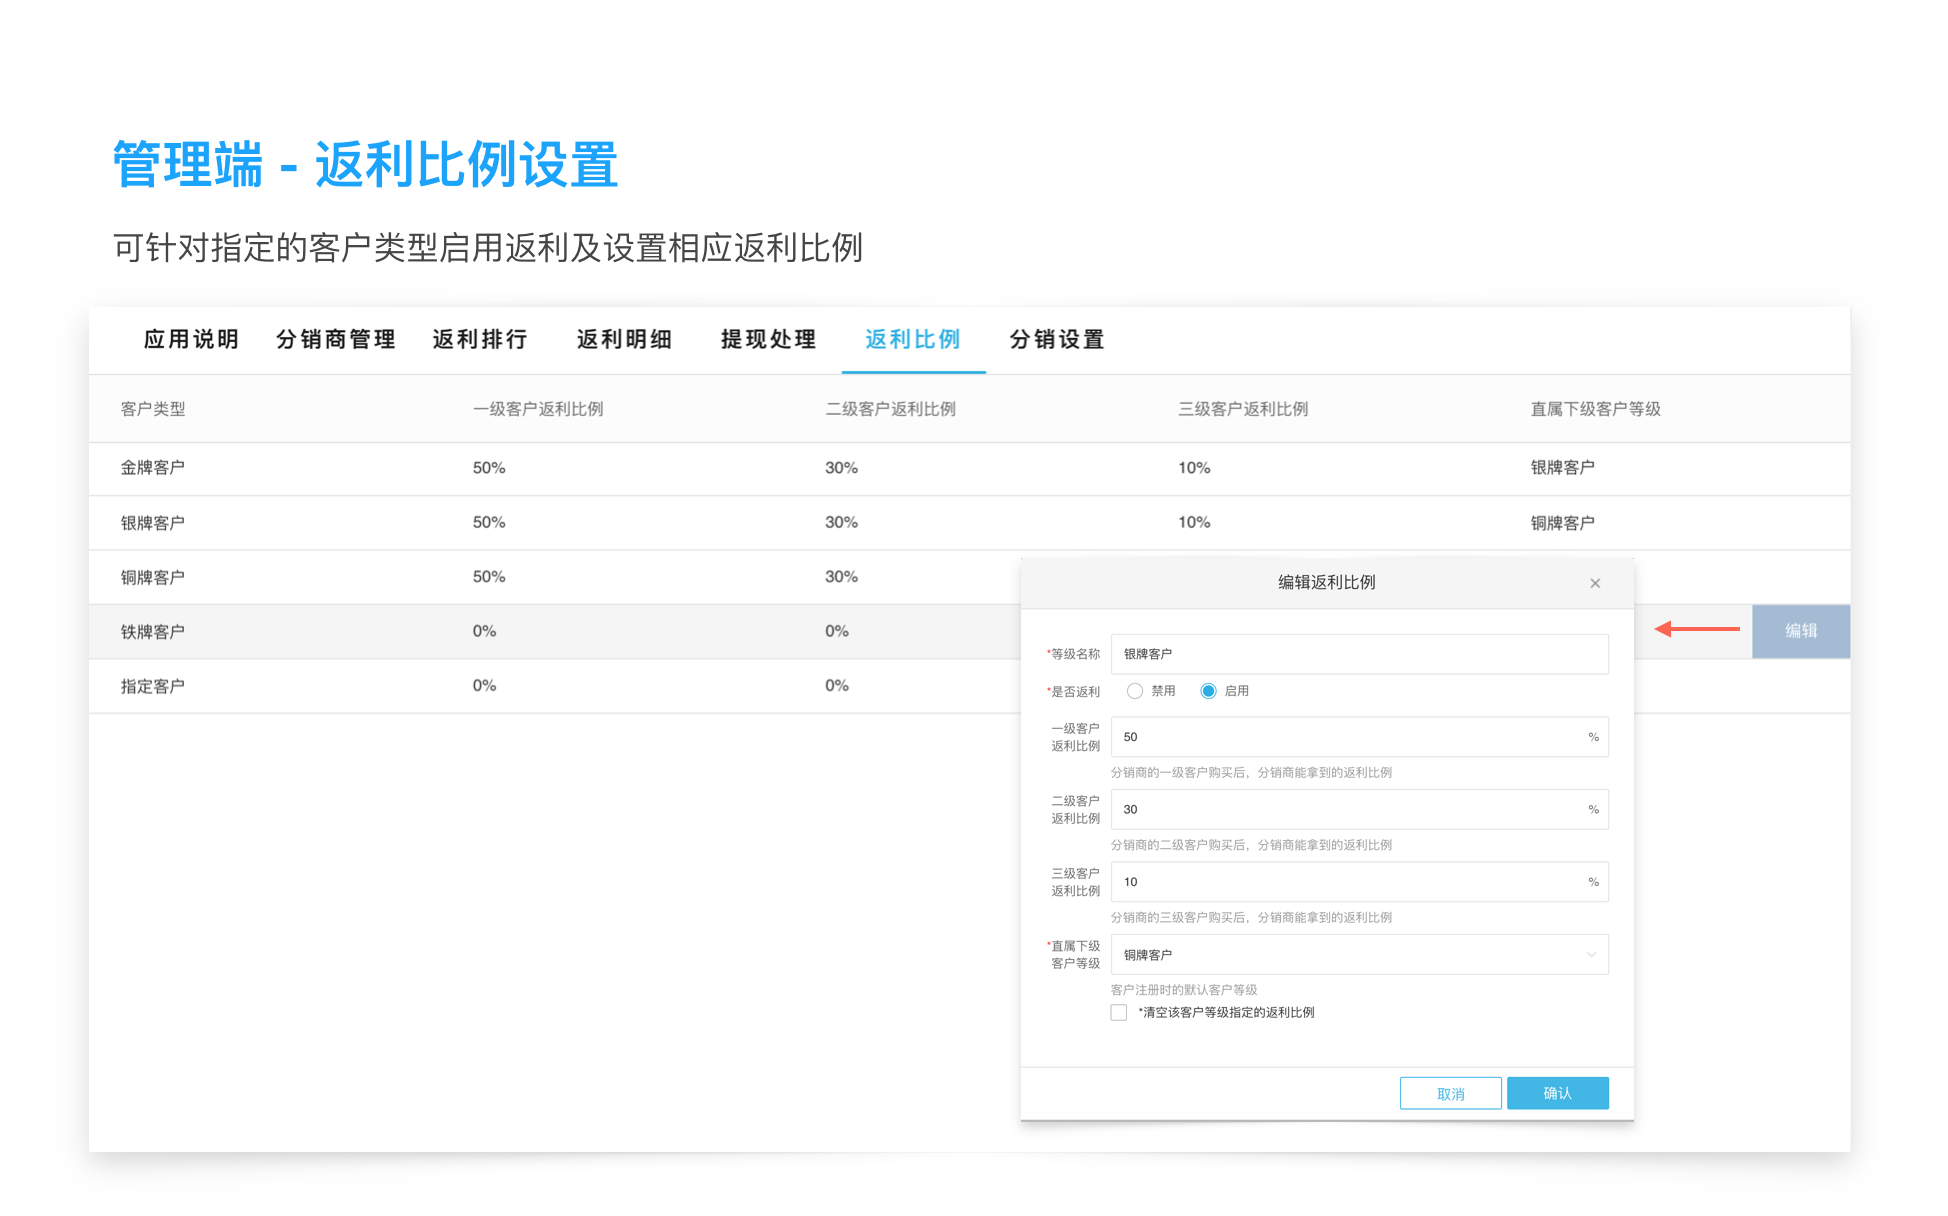Screen dimensions: 1948x1216
Task: Click the 等级名称 input field
Action: [1359, 654]
